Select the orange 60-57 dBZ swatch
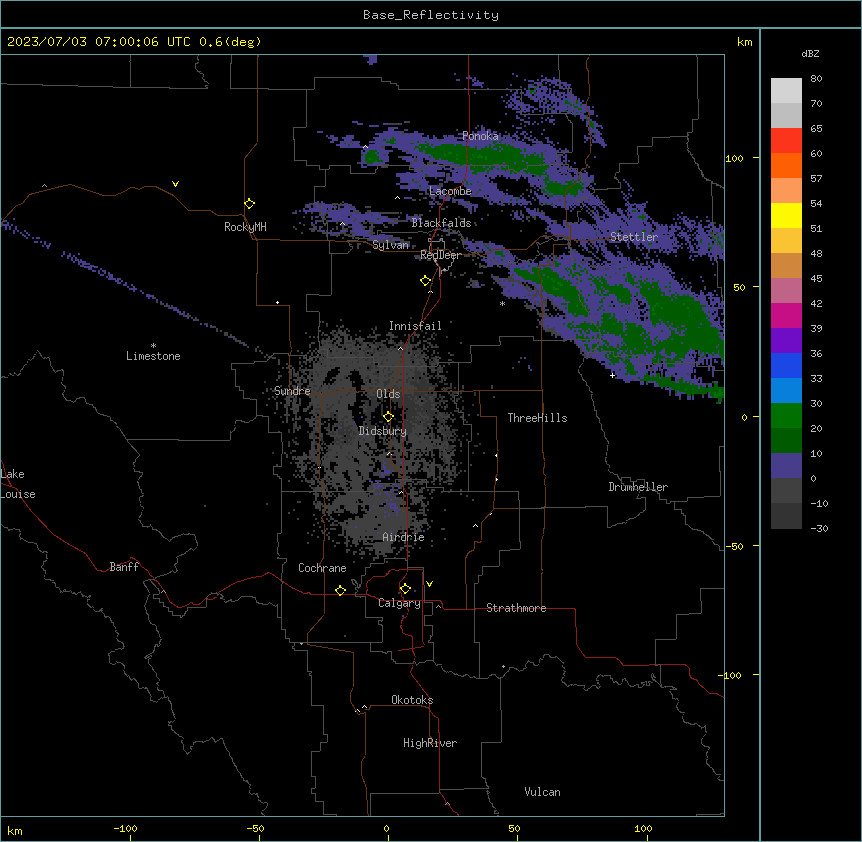The height and width of the screenshot is (842, 862). pyautogui.click(x=786, y=165)
